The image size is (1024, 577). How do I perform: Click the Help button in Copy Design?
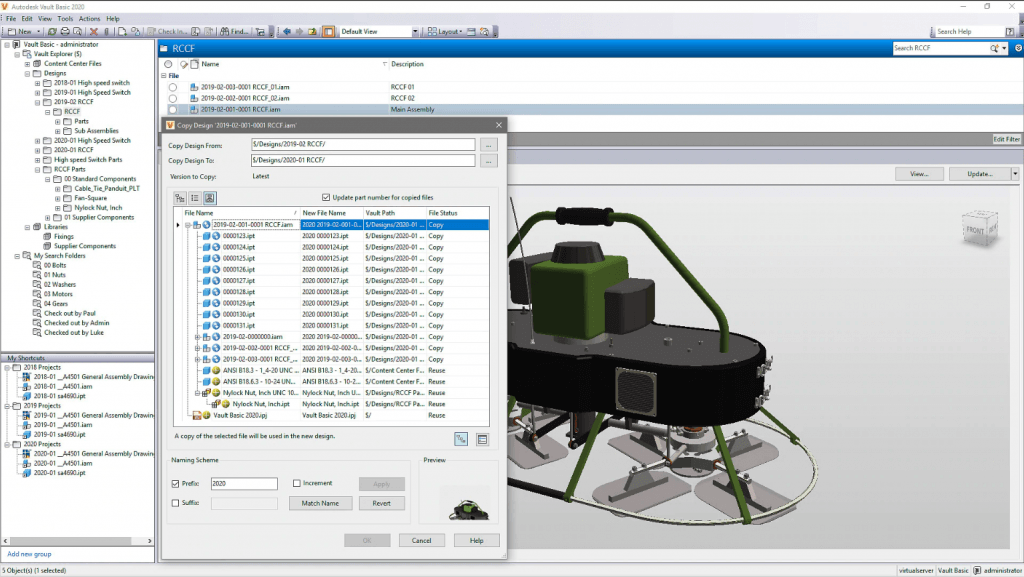(477, 540)
